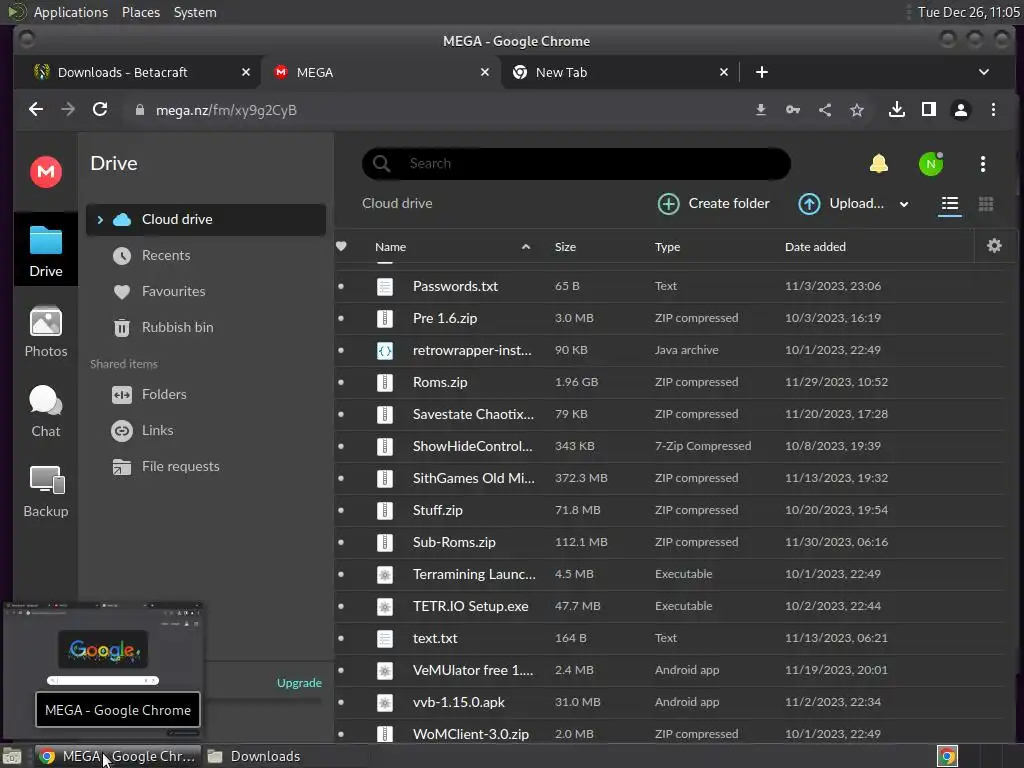Click the MEGA logo icon
Screen dimensions: 1024x768
pyautogui.click(x=46, y=172)
